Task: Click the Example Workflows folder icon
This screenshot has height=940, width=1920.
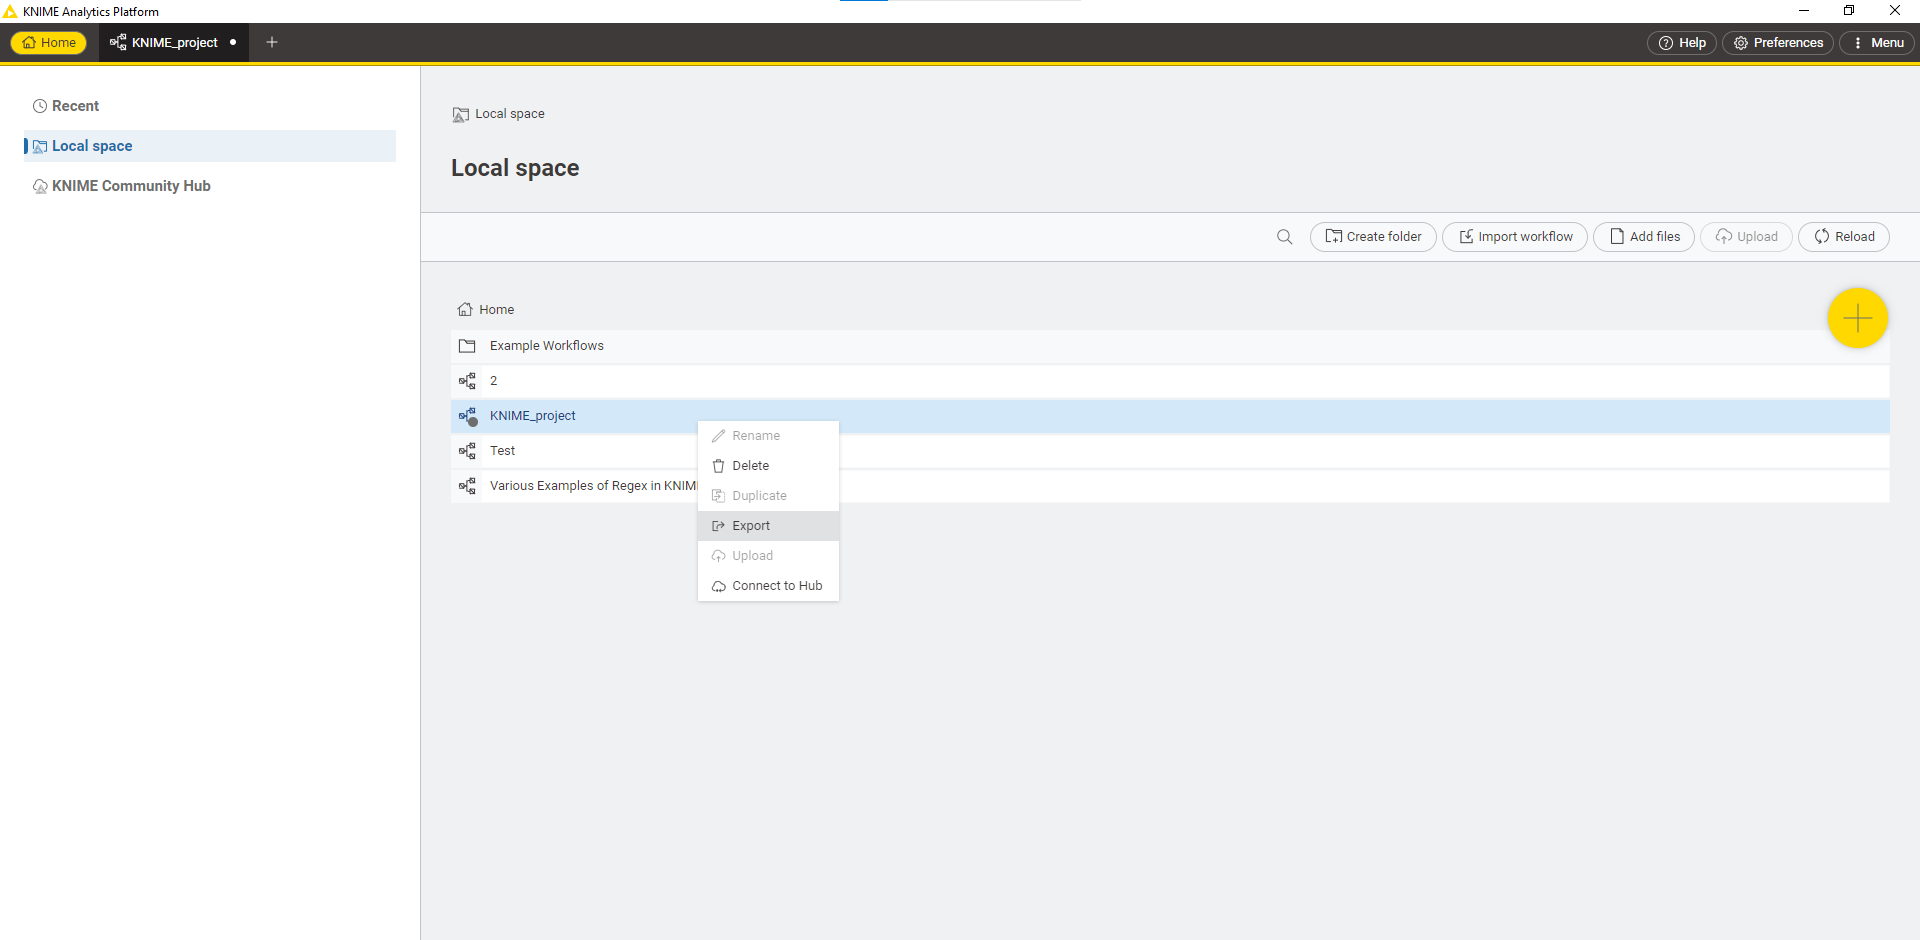Action: point(467,346)
